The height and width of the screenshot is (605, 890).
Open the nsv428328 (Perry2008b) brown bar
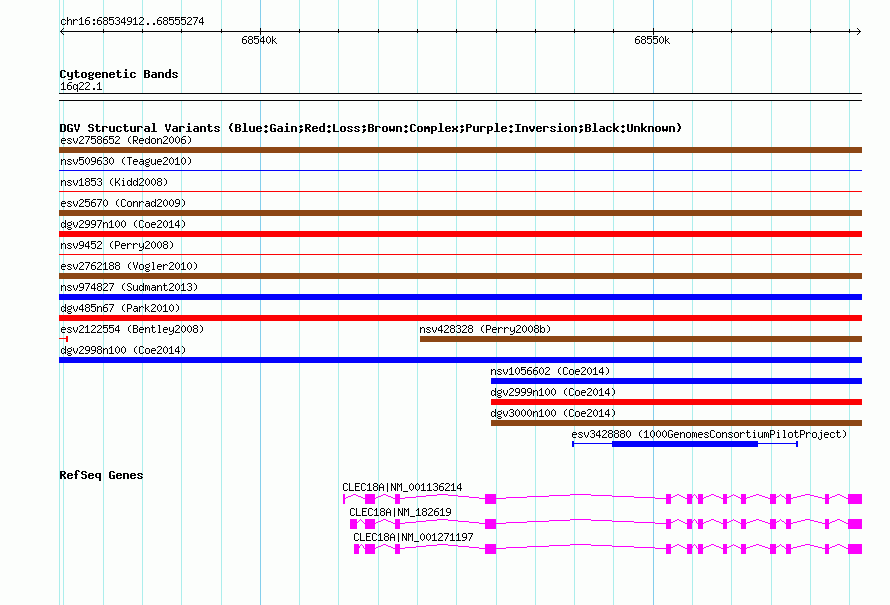(641, 339)
